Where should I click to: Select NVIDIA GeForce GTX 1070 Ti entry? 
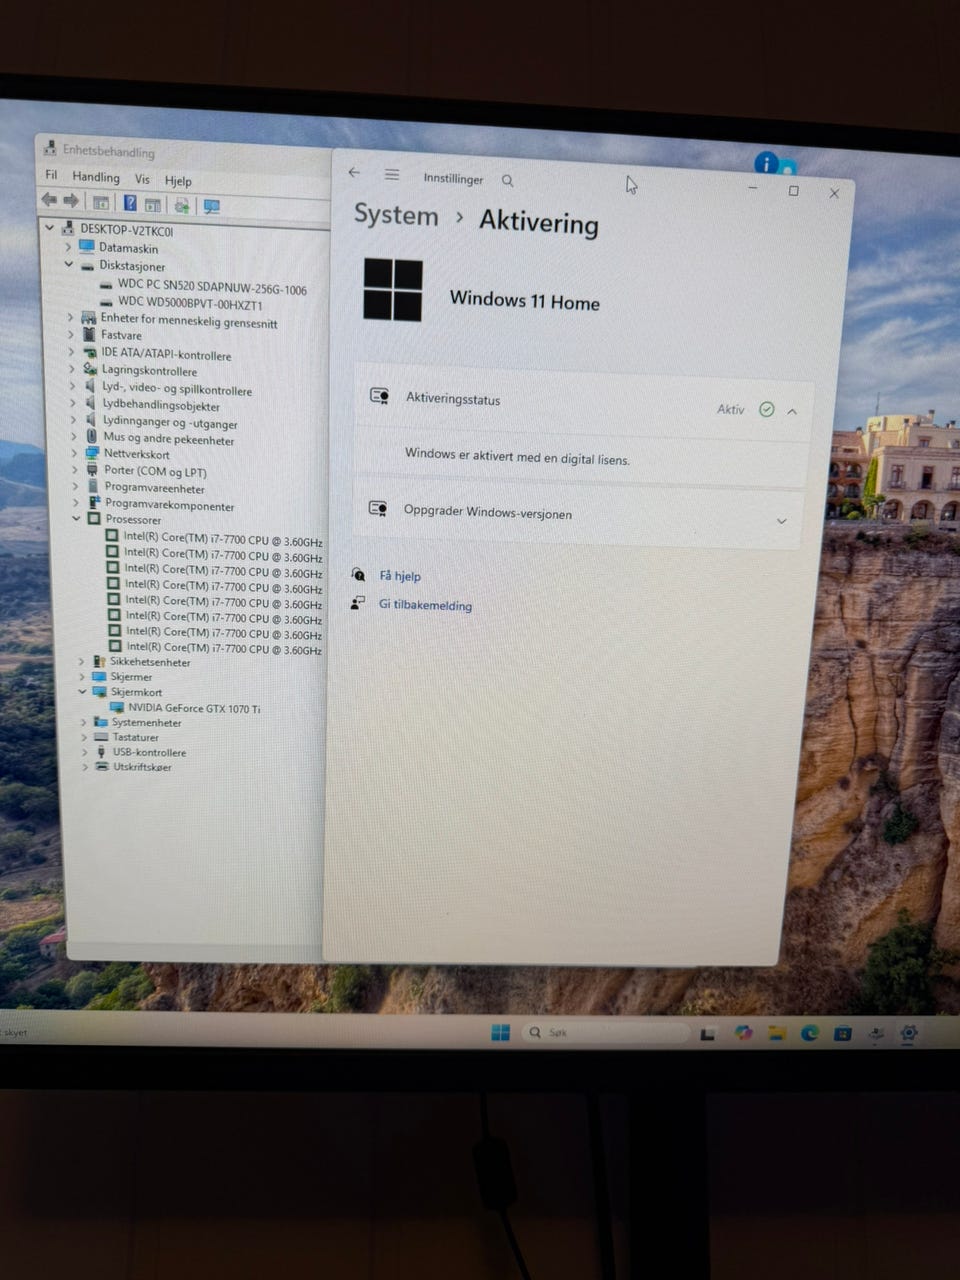[194, 708]
